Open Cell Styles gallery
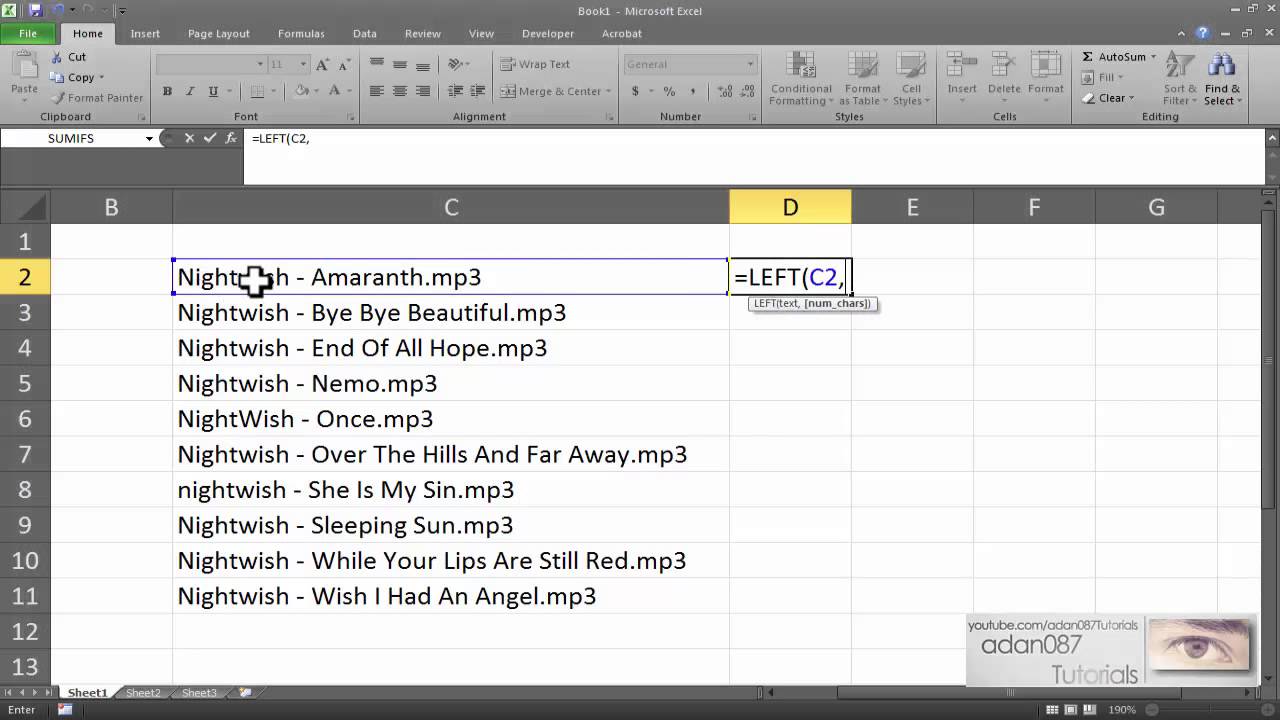Viewport: 1280px width, 720px height. (909, 79)
